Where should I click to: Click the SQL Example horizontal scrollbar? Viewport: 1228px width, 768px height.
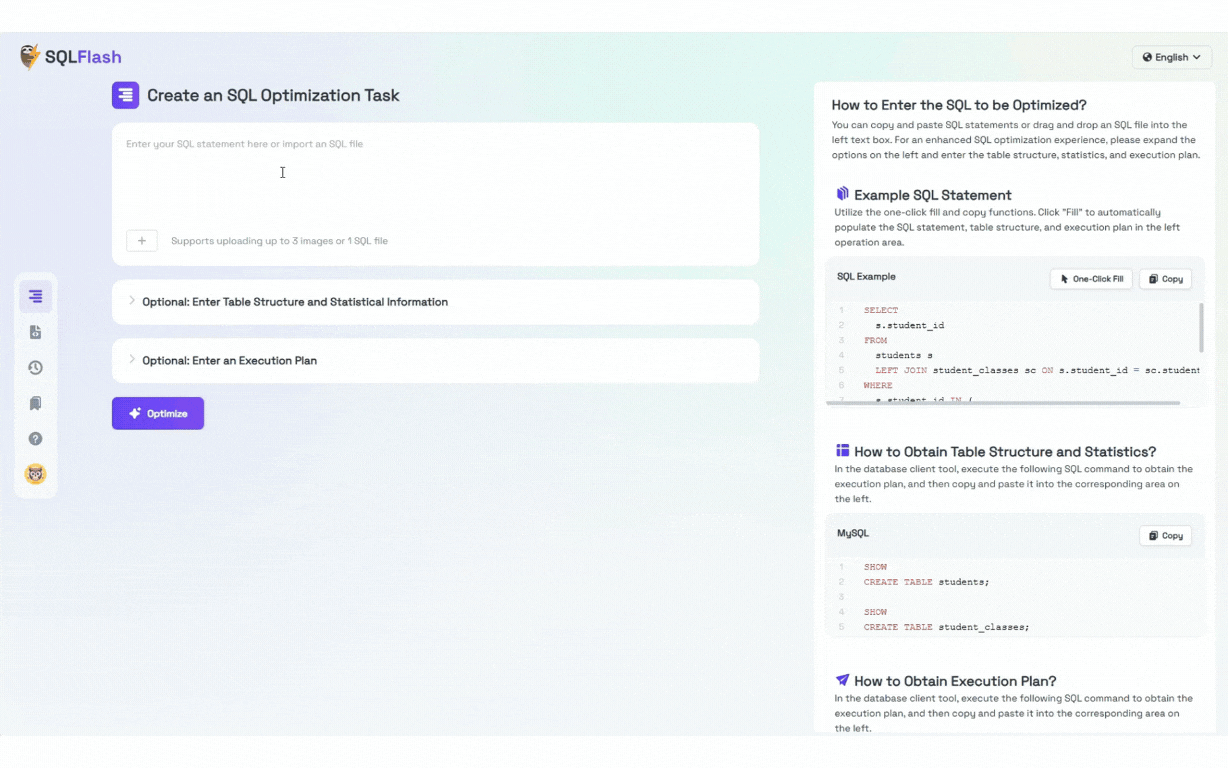1002,403
